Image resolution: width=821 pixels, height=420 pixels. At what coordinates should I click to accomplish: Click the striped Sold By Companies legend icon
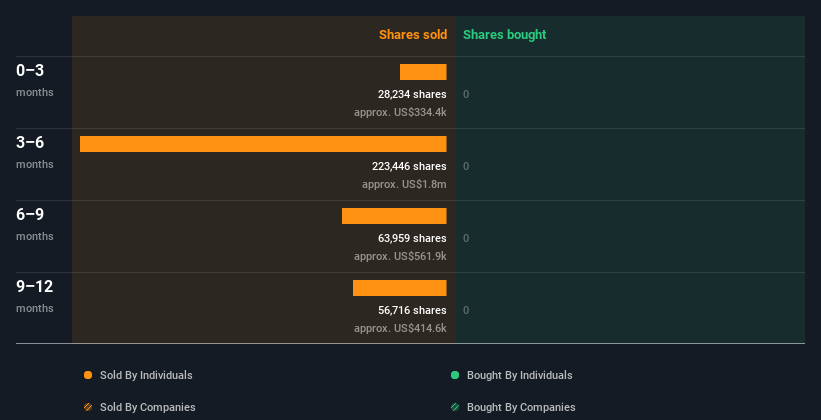point(88,407)
